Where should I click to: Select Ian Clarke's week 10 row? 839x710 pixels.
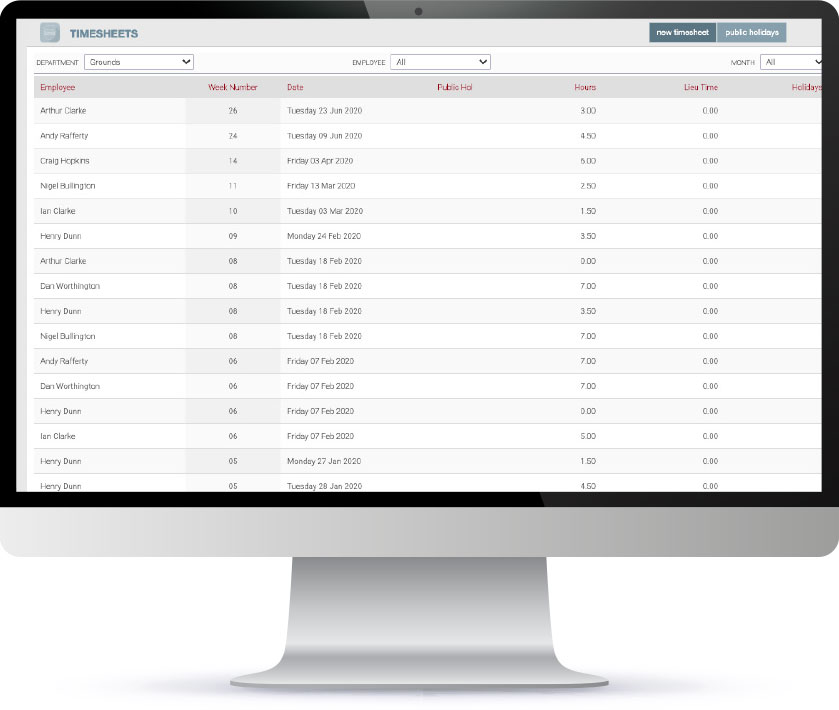pos(57,211)
